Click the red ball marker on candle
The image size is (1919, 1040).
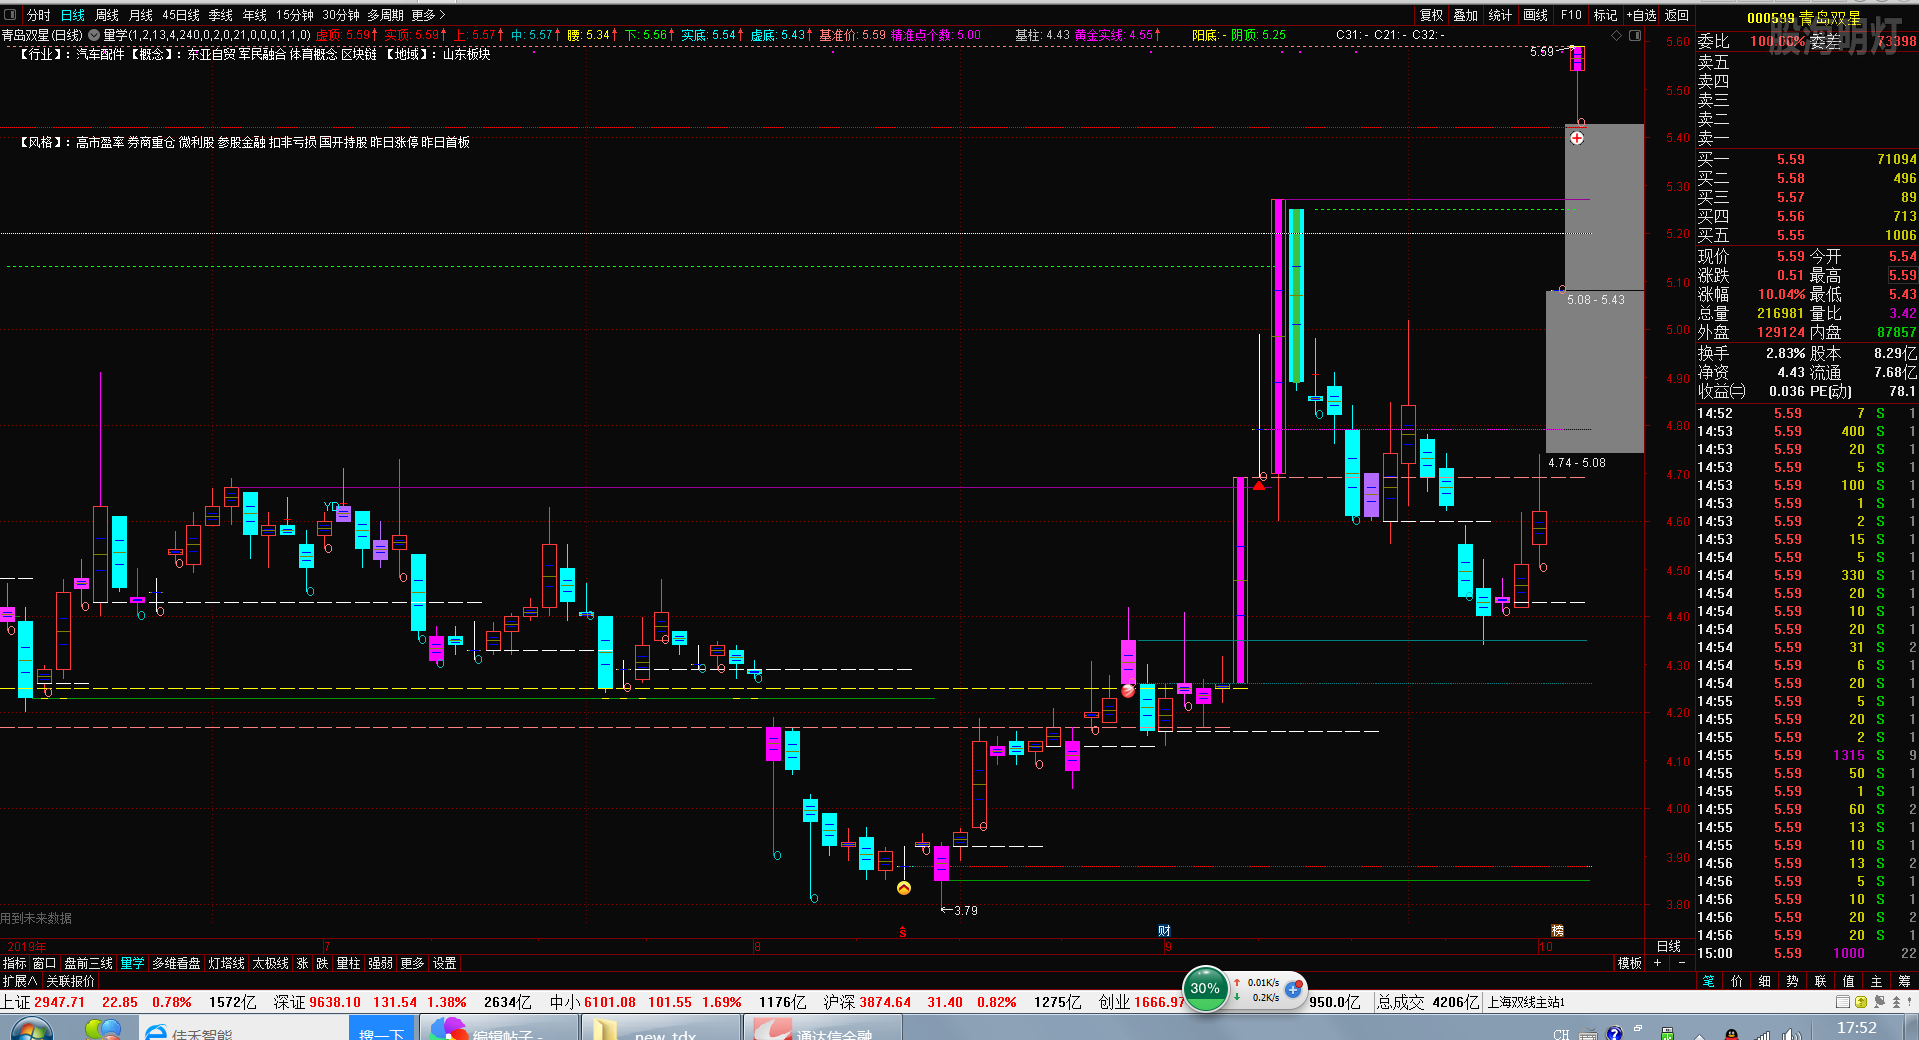1128,690
